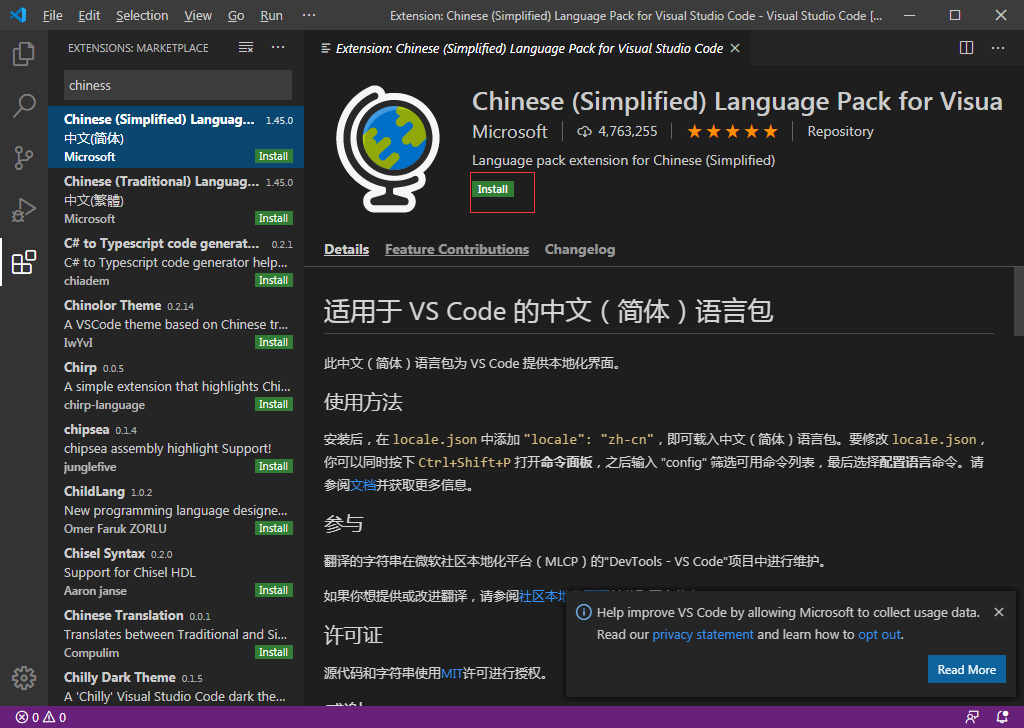Open Extensions panel more actions menu

pyautogui.click(x=278, y=48)
